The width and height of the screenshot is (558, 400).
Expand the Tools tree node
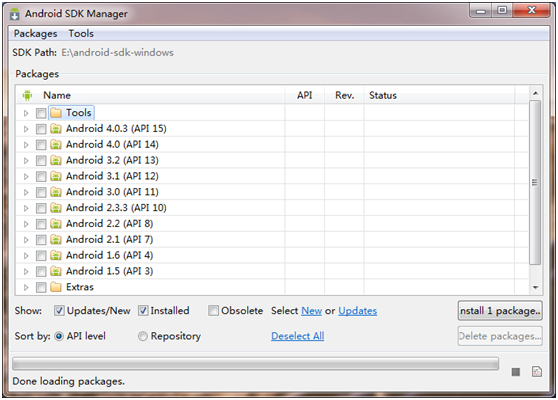(x=26, y=113)
